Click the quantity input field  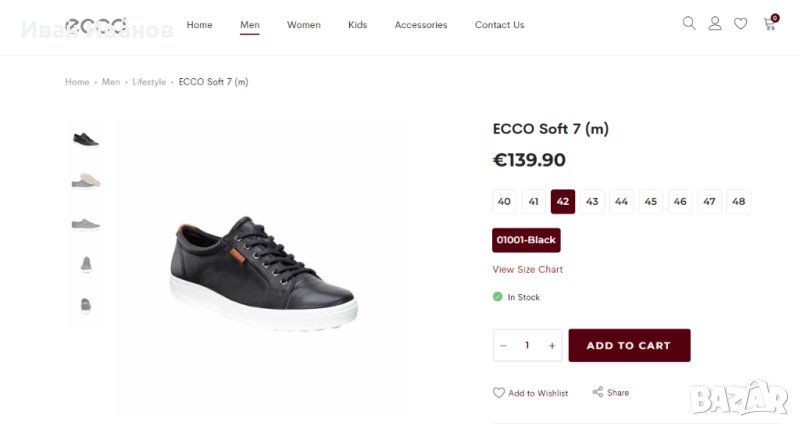(x=527, y=346)
